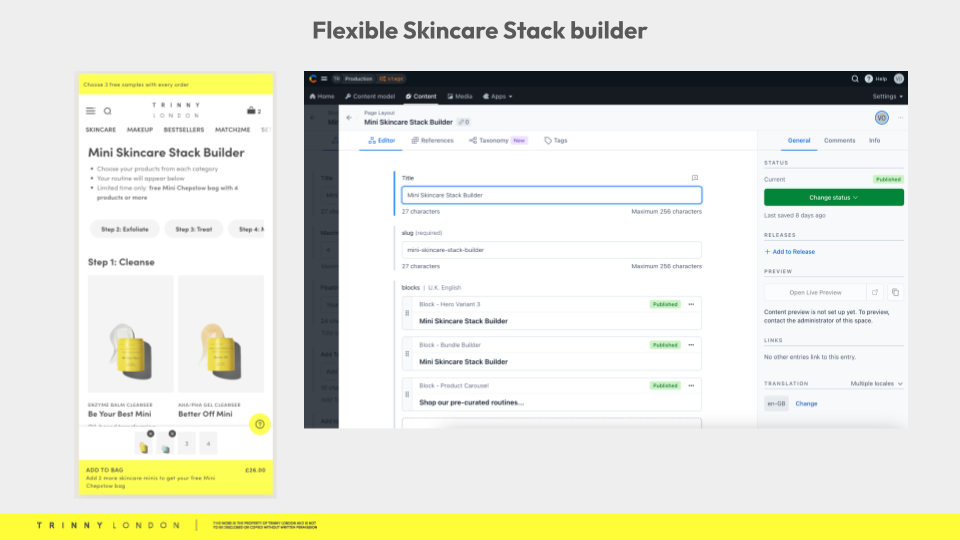Click the VD collaborator avatar in entry header
Viewport: 960px width, 540px height.
pos(882,118)
